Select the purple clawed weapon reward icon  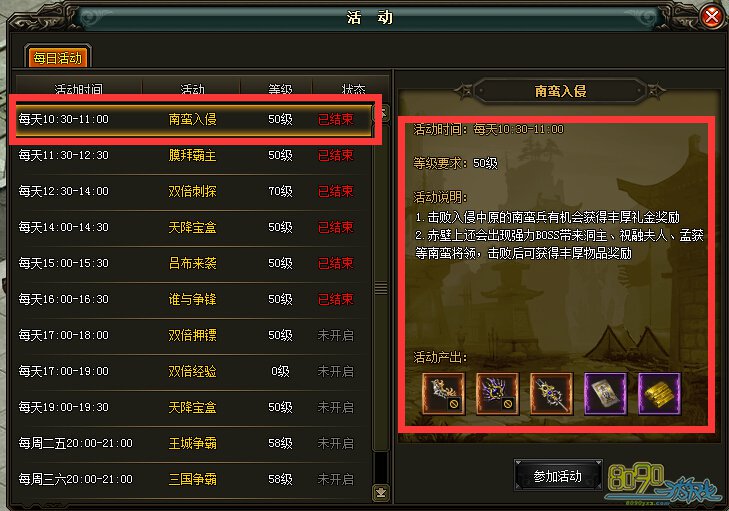[497, 393]
